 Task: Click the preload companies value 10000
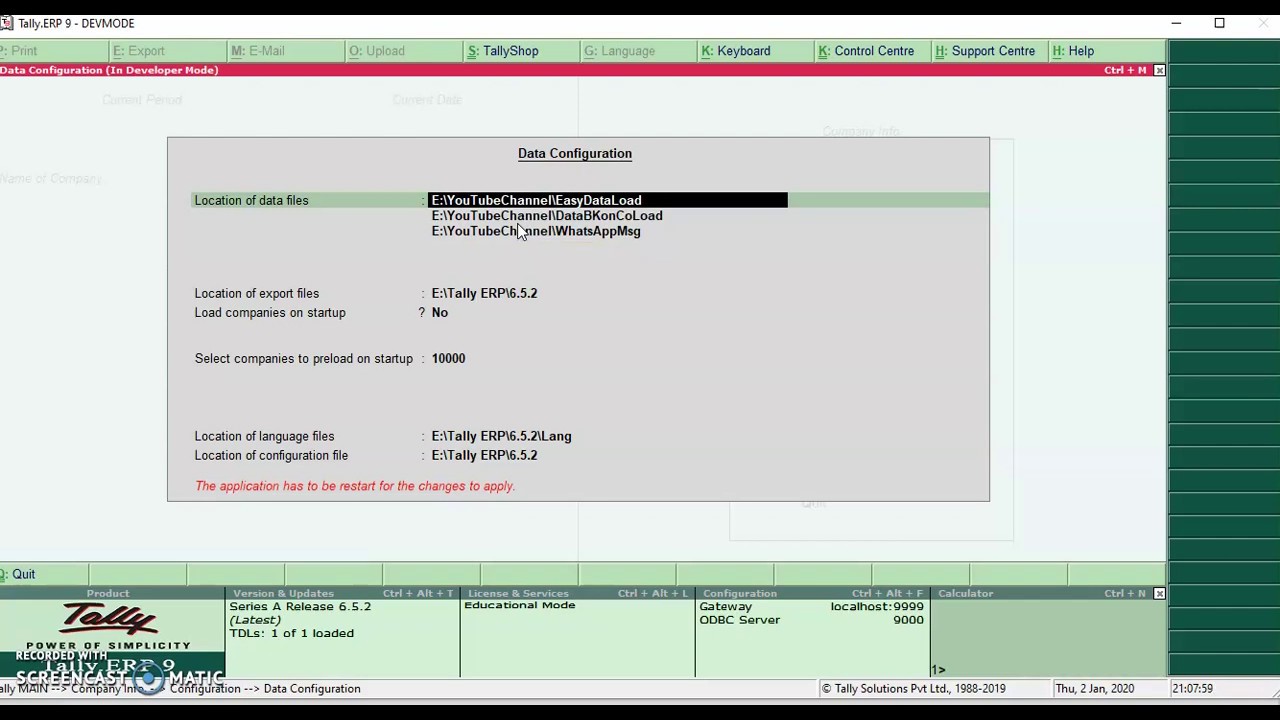point(448,358)
